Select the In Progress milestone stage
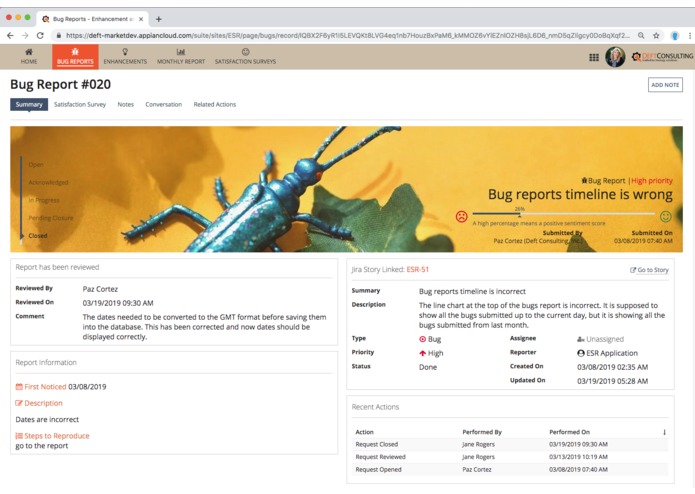Screen dimensions: 695x494 click(44, 200)
